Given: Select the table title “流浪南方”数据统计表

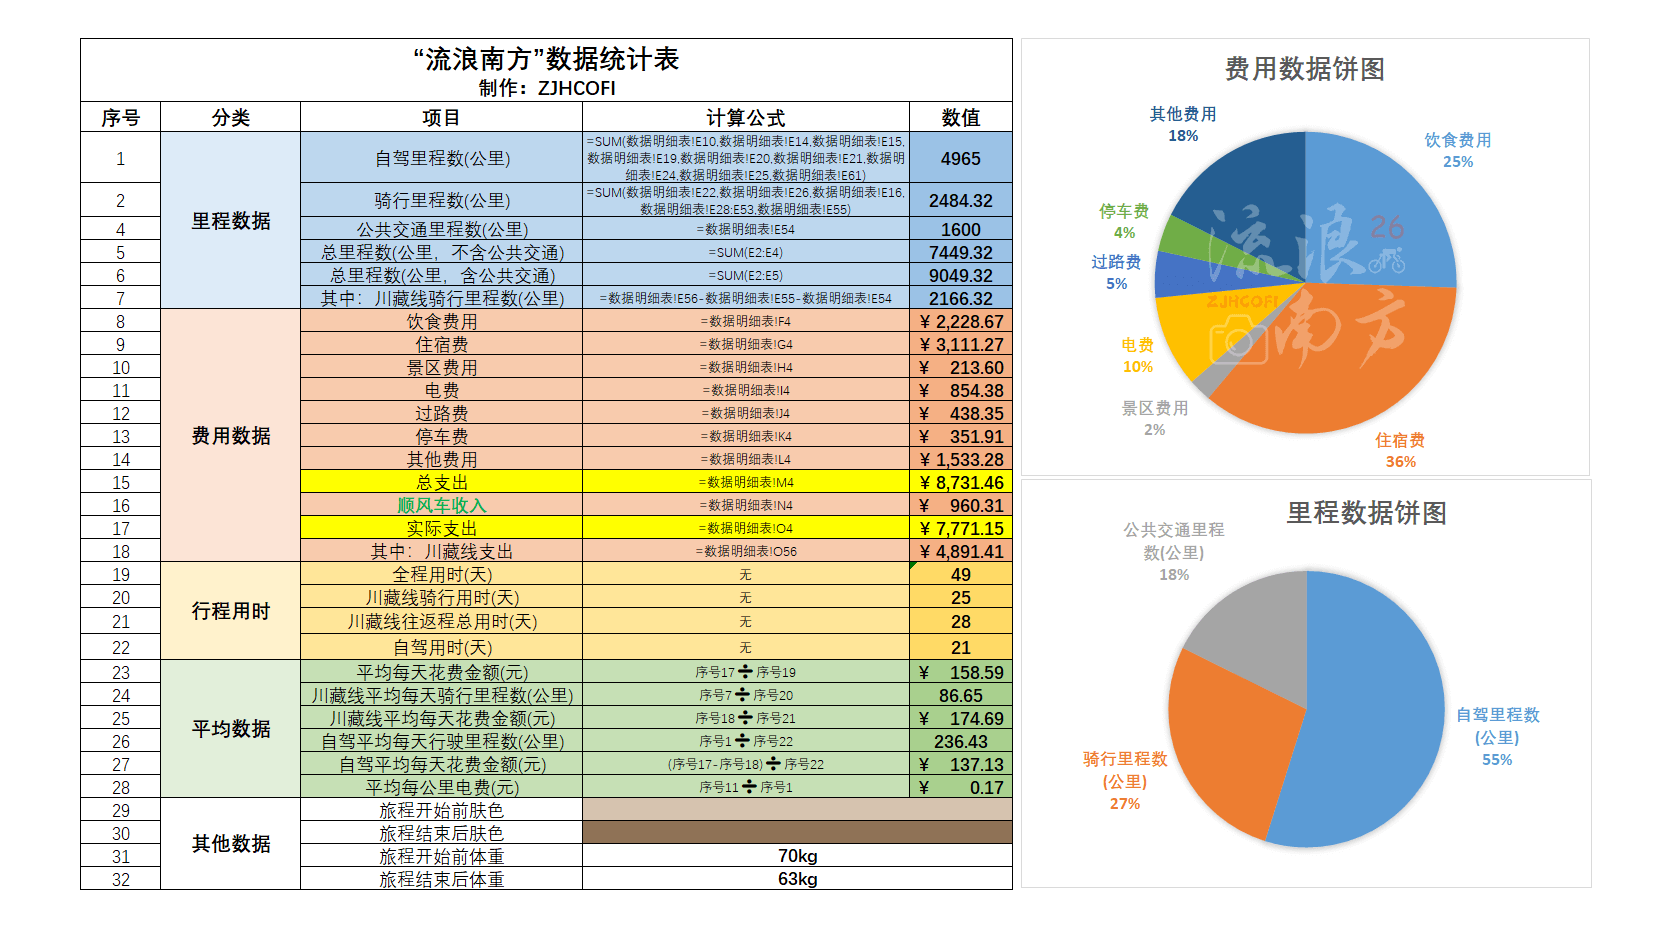Looking at the screenshot, I should point(546,59).
